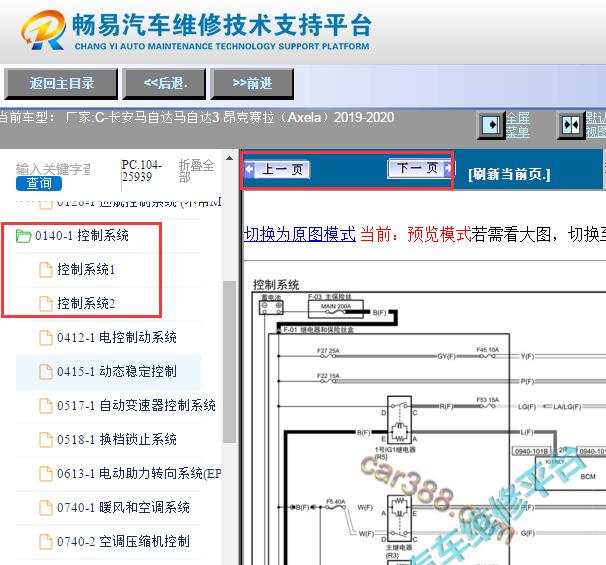
Task: Select 0740-2 空调压缩机控制
Action: [x=123, y=541]
